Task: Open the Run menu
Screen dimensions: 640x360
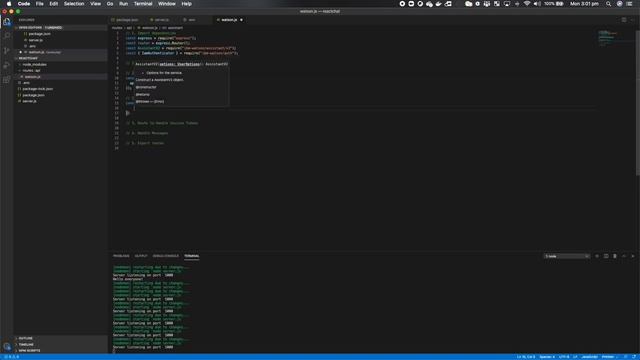Action: 123,4
